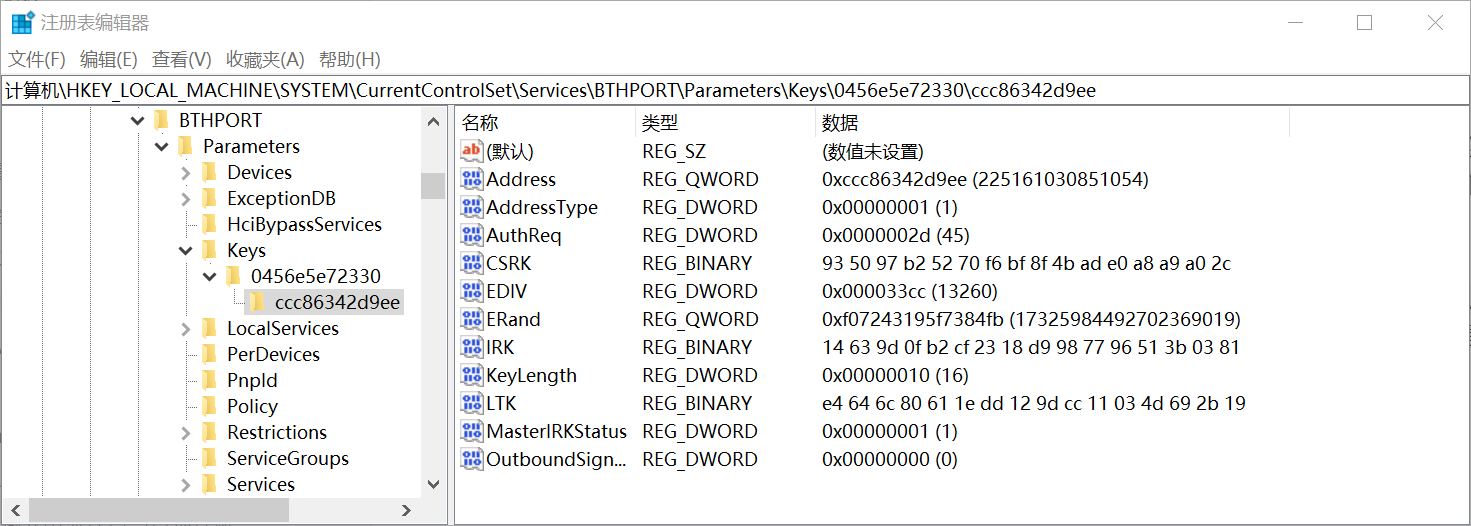Click the folder icon of ccc86342d9ee key
Viewport: 1471px width, 526px height.
coord(258,302)
